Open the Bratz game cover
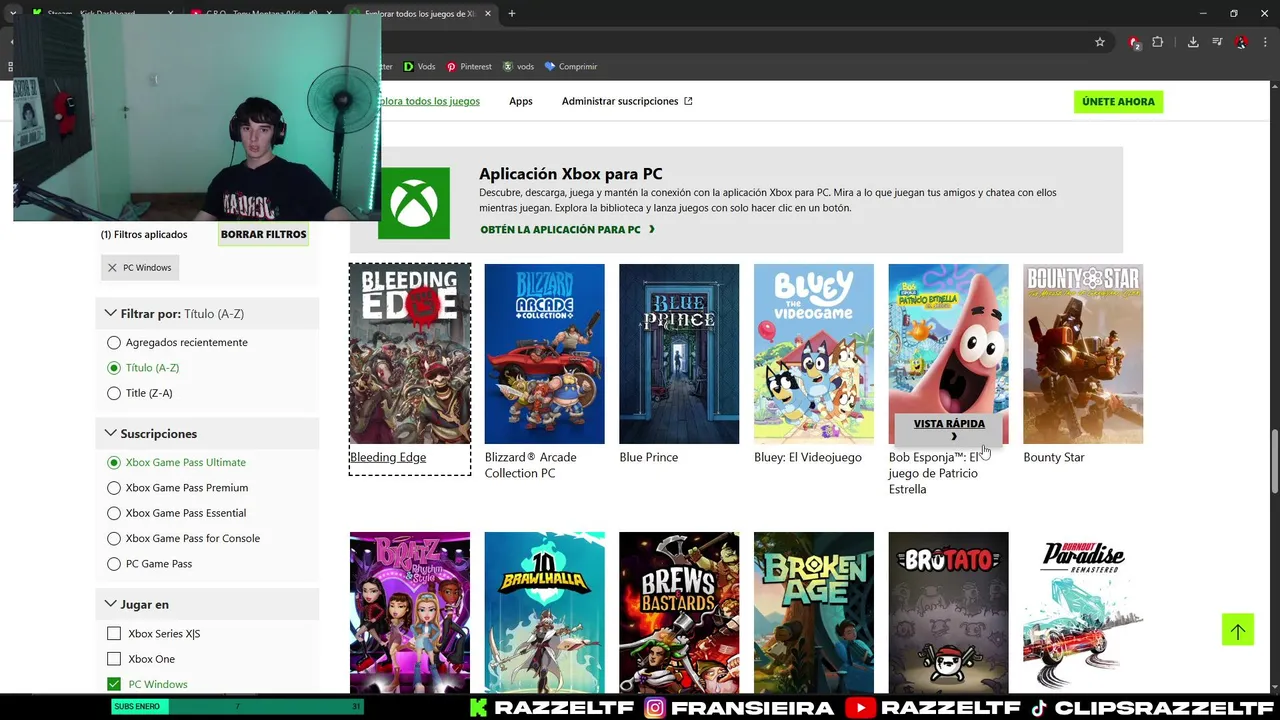 coord(410,612)
